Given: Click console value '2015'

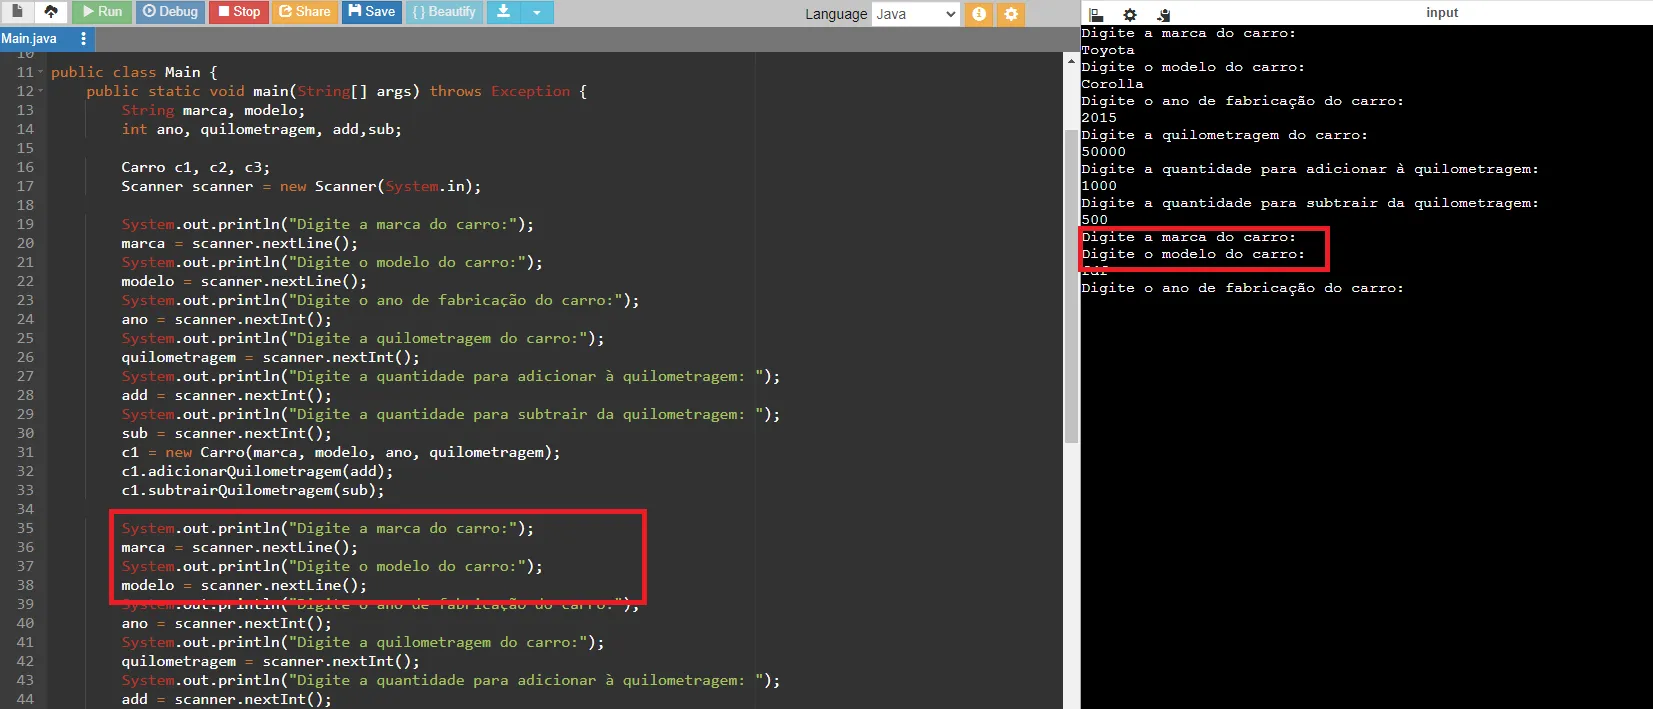Looking at the screenshot, I should 1099,118.
